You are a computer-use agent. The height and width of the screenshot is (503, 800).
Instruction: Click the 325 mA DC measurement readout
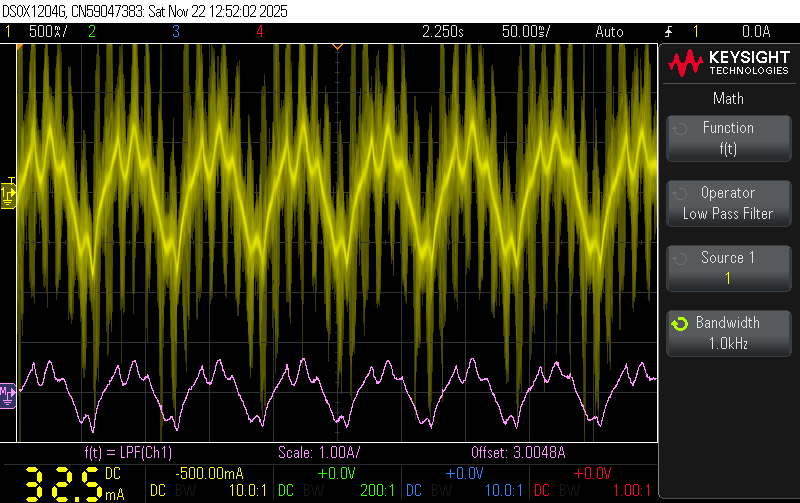[x=75, y=484]
